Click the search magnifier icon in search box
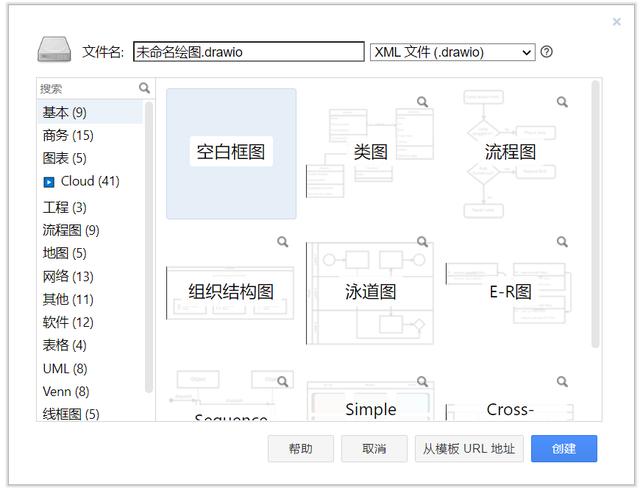 [145, 88]
